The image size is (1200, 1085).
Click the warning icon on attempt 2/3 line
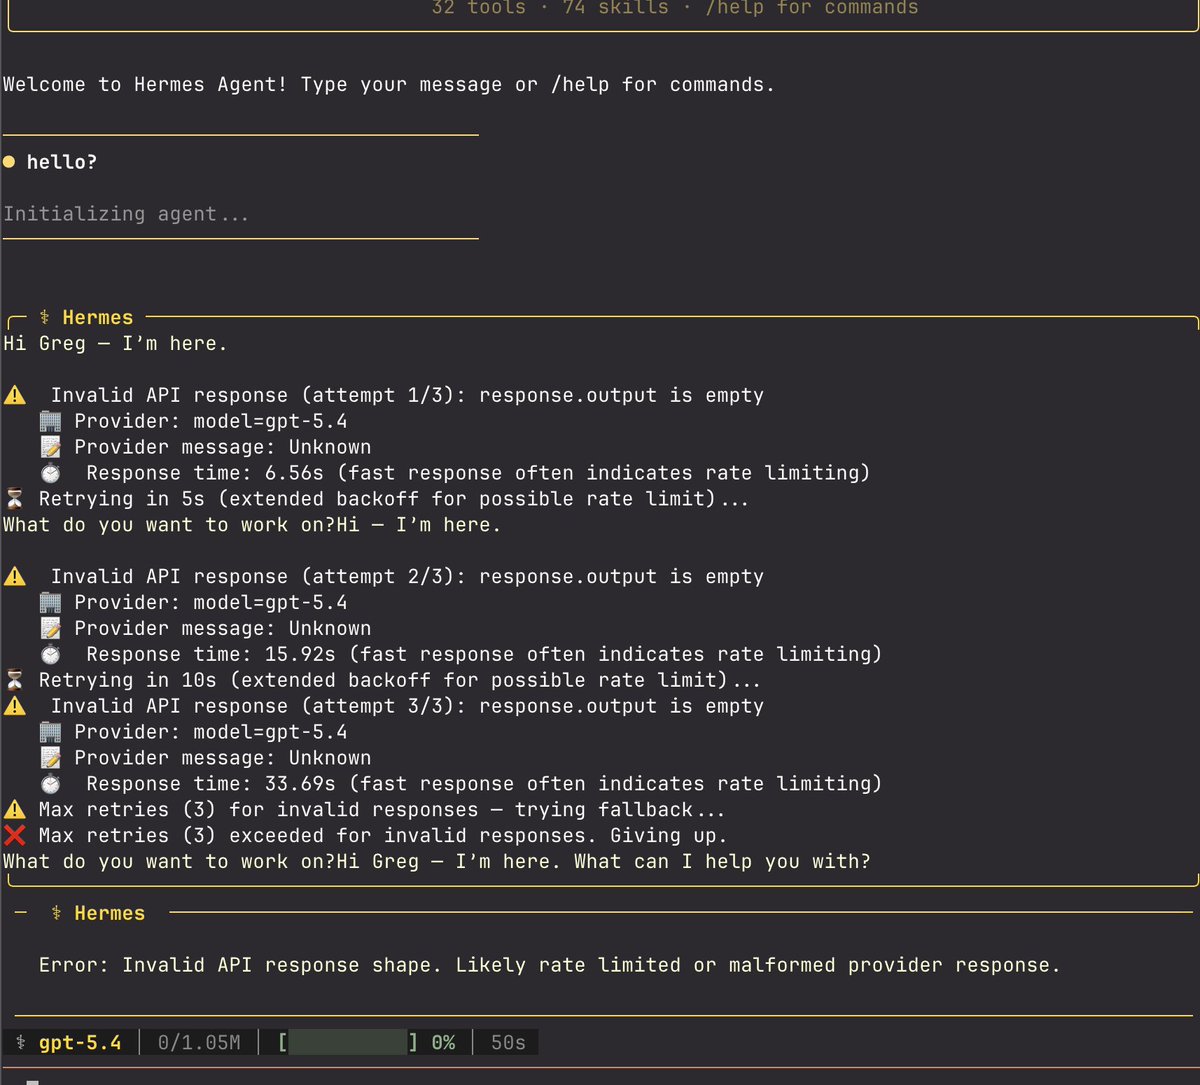point(15,576)
